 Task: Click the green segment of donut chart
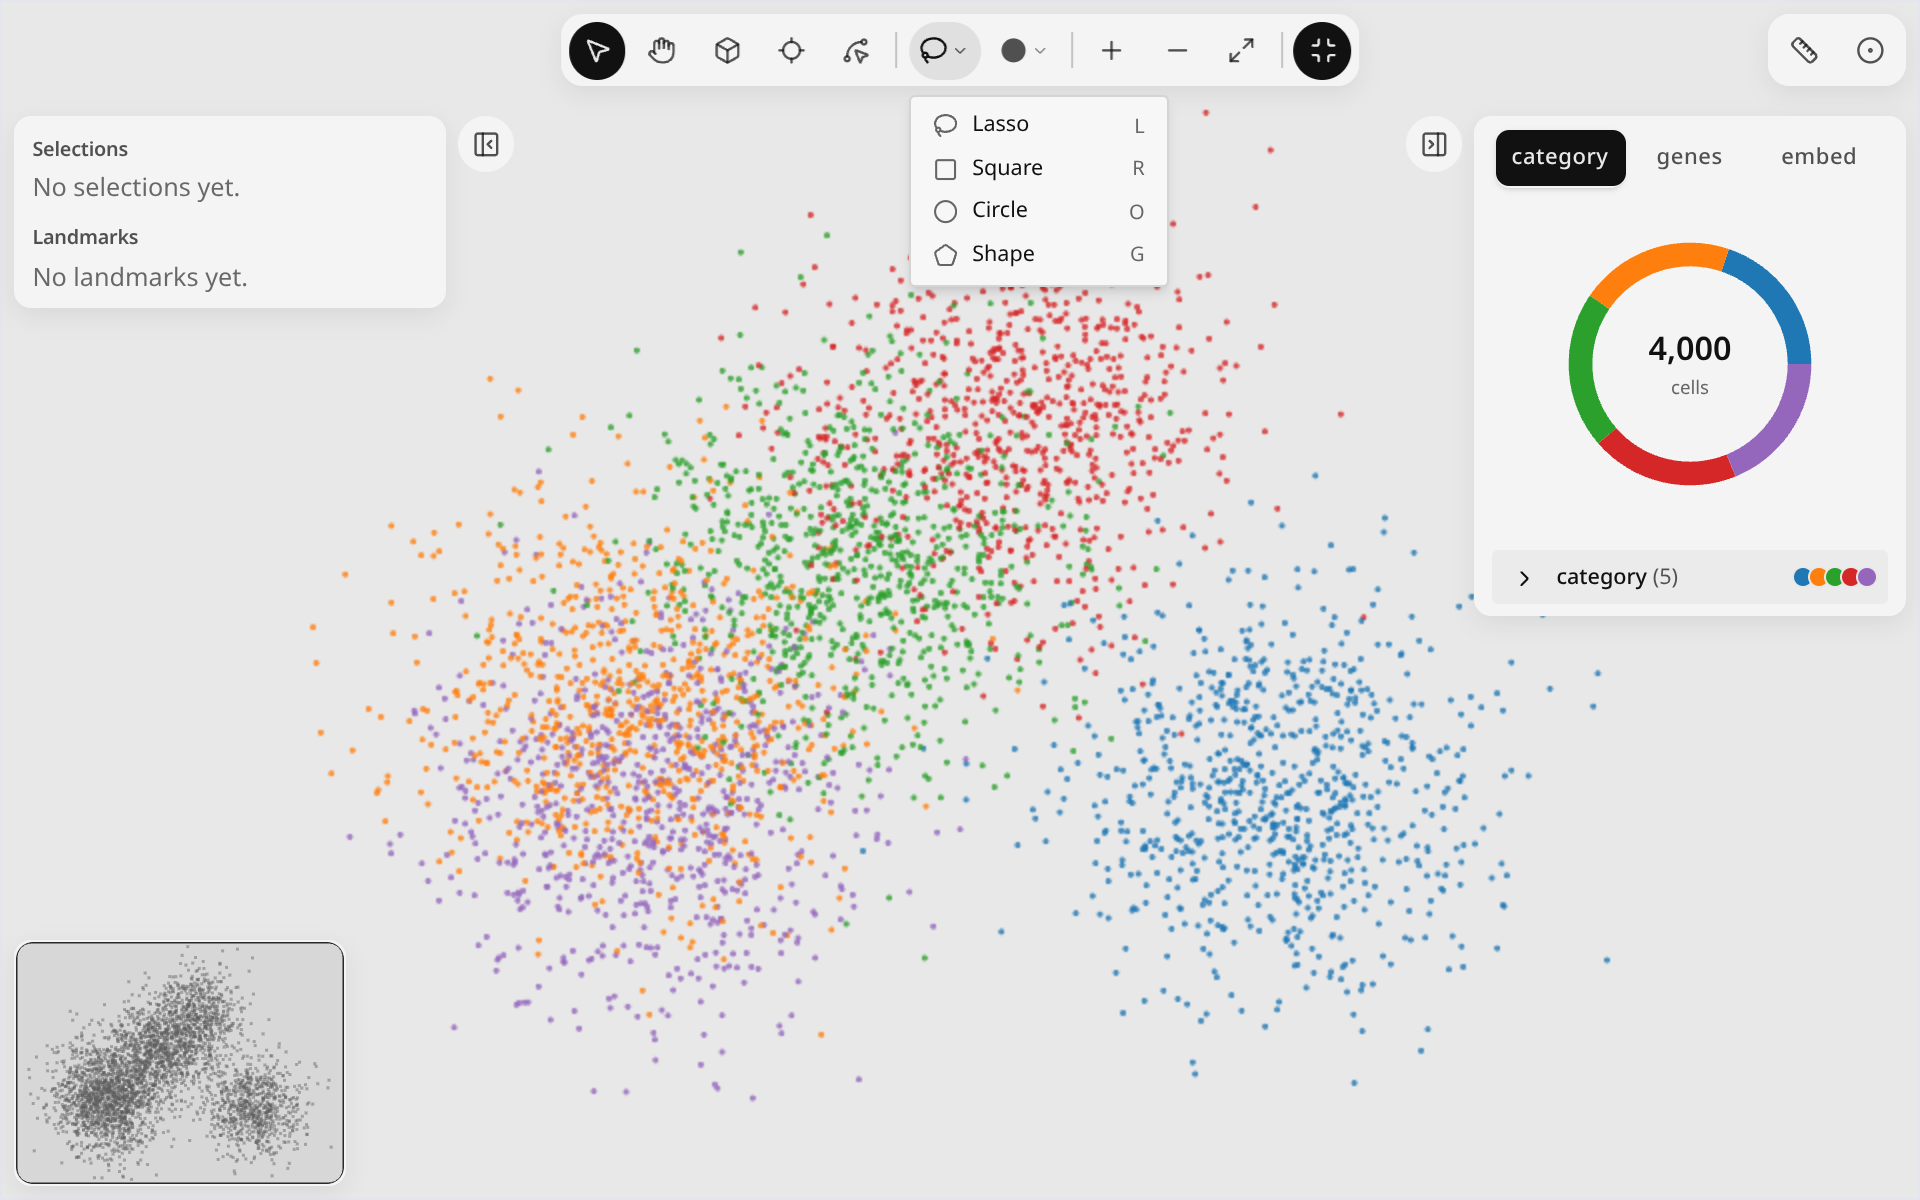tap(1582, 373)
